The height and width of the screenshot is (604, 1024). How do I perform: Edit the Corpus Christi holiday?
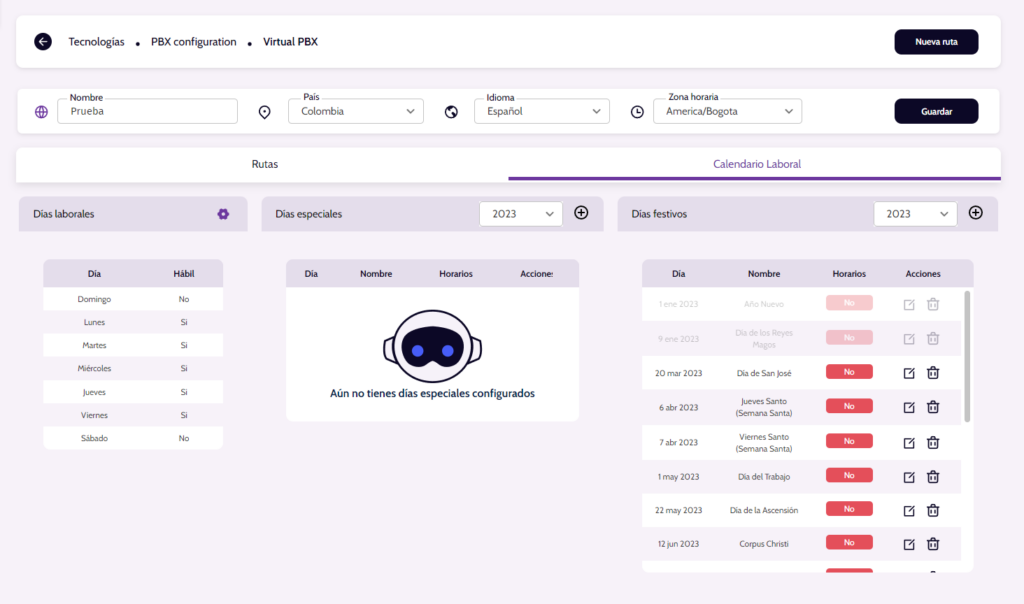coord(909,544)
